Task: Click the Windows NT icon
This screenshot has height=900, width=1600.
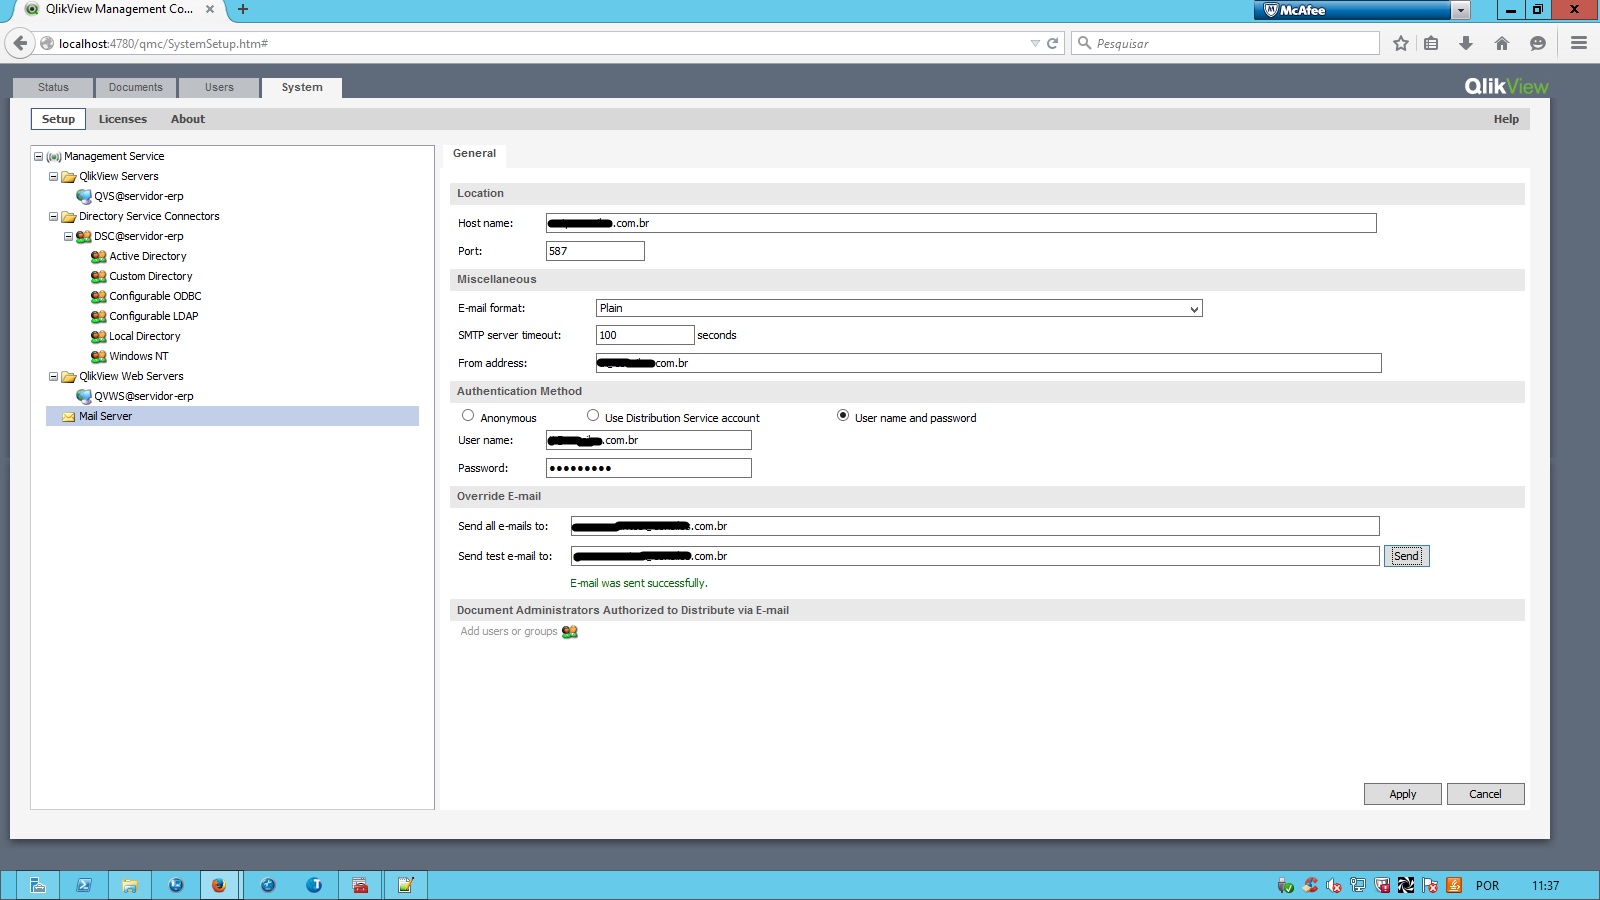Action: click(98, 356)
